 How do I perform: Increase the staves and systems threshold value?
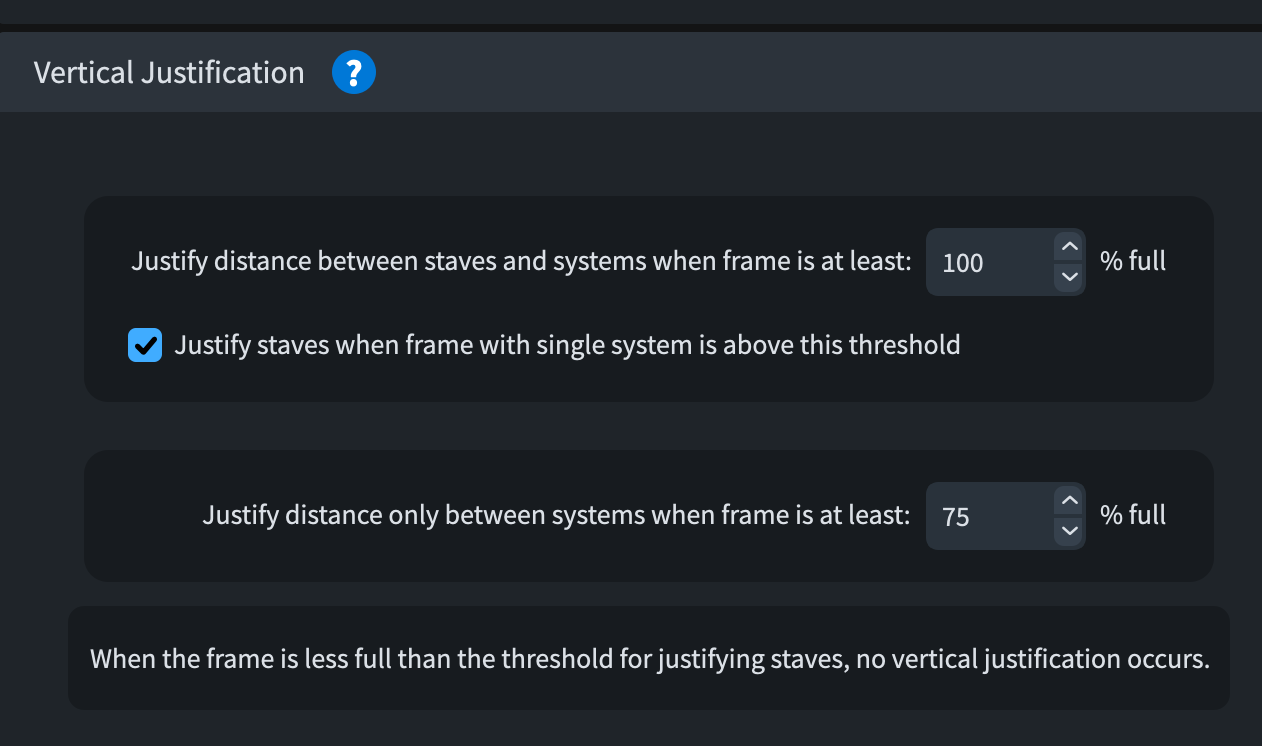[1069, 247]
